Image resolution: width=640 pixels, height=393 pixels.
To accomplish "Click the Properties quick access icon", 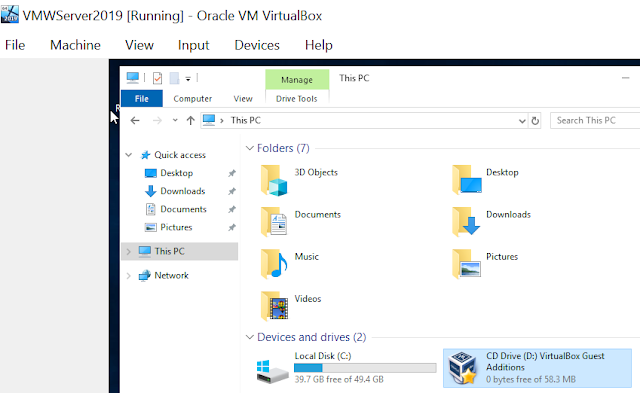I will coord(157,78).
